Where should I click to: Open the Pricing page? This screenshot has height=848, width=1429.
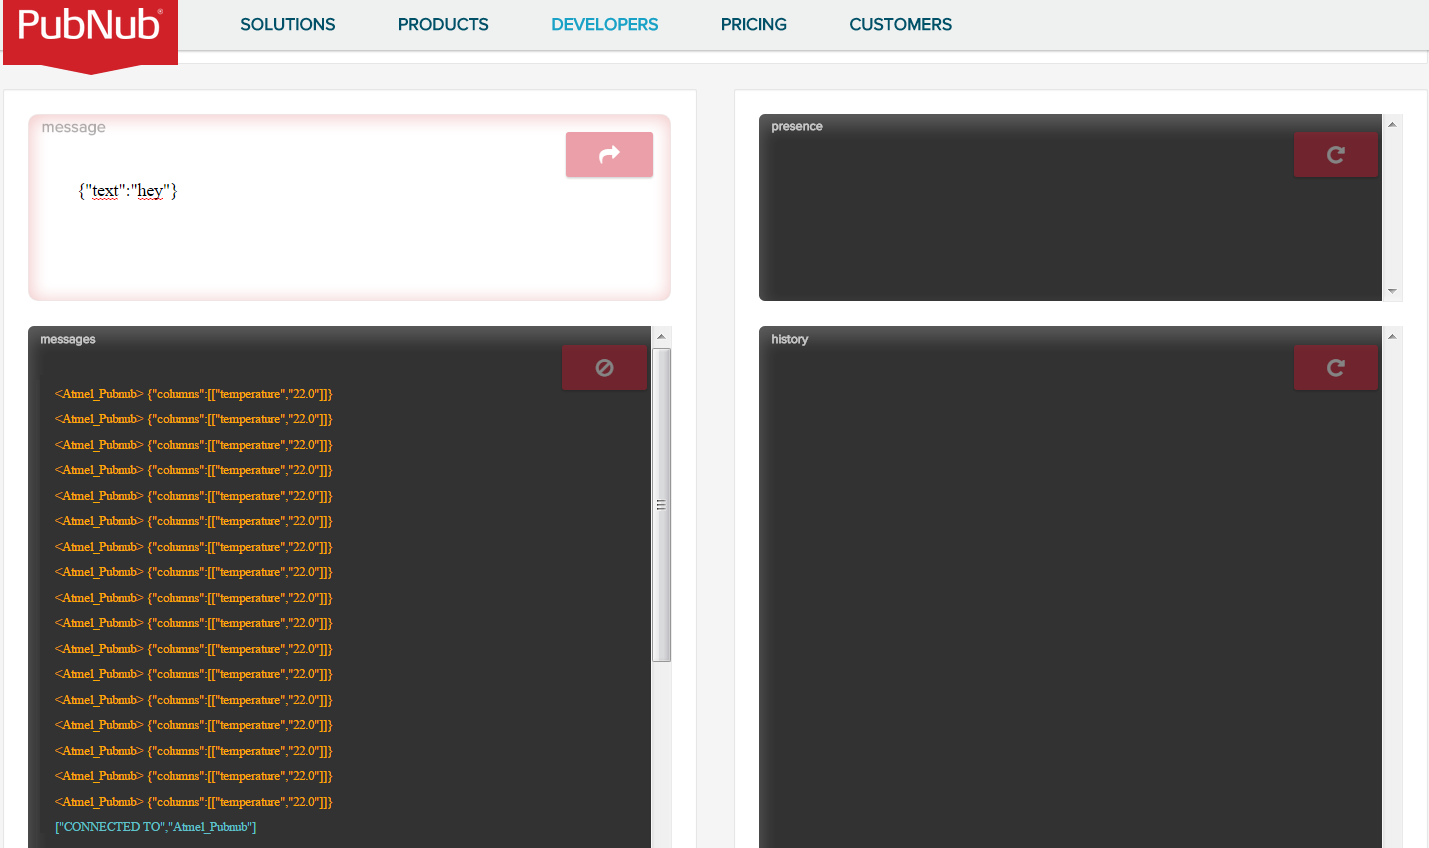point(754,24)
